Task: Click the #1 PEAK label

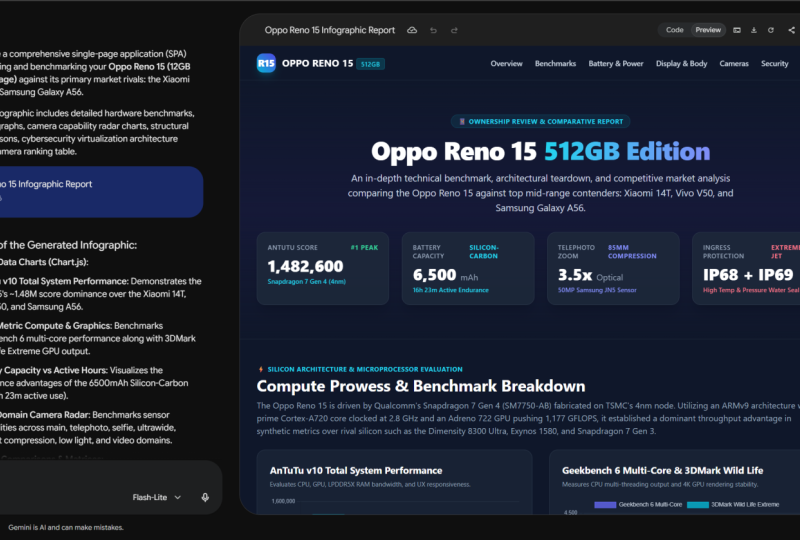Action: coord(364,248)
